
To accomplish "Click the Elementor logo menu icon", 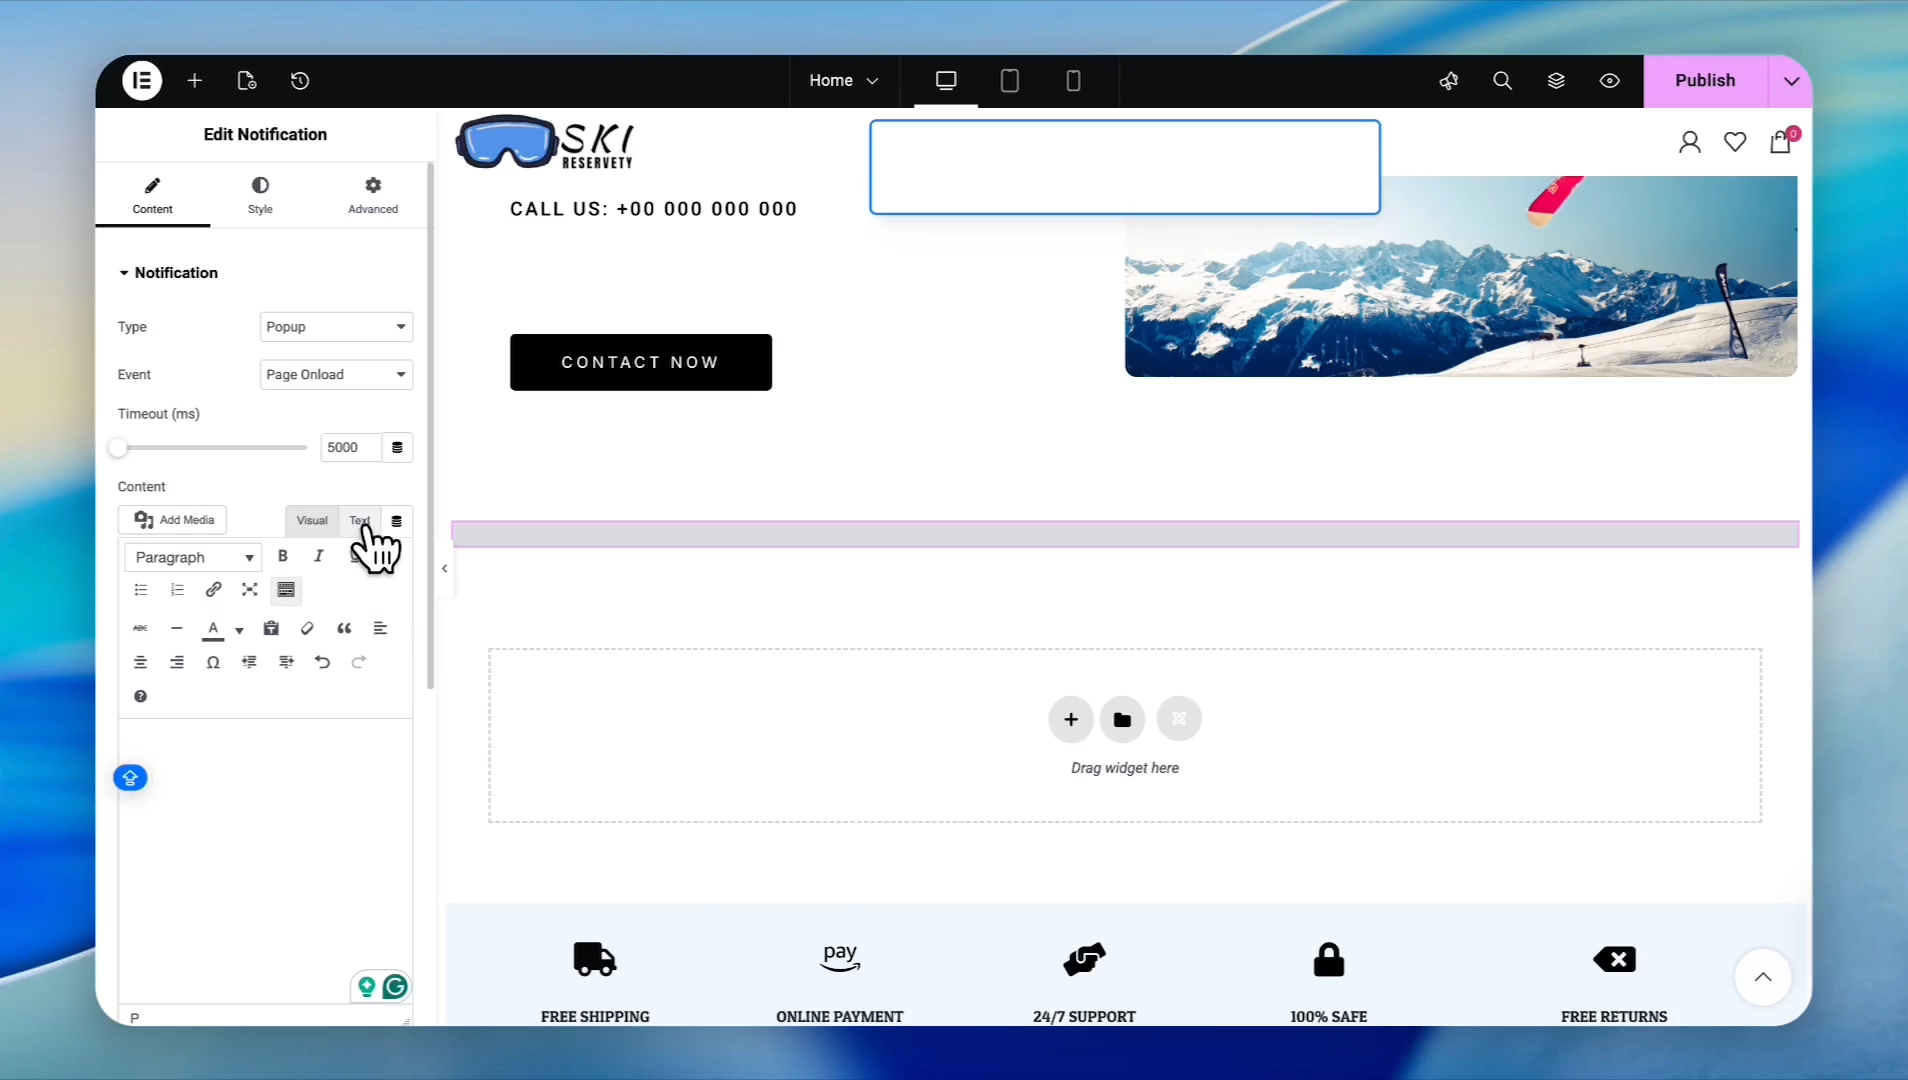I will click(142, 81).
